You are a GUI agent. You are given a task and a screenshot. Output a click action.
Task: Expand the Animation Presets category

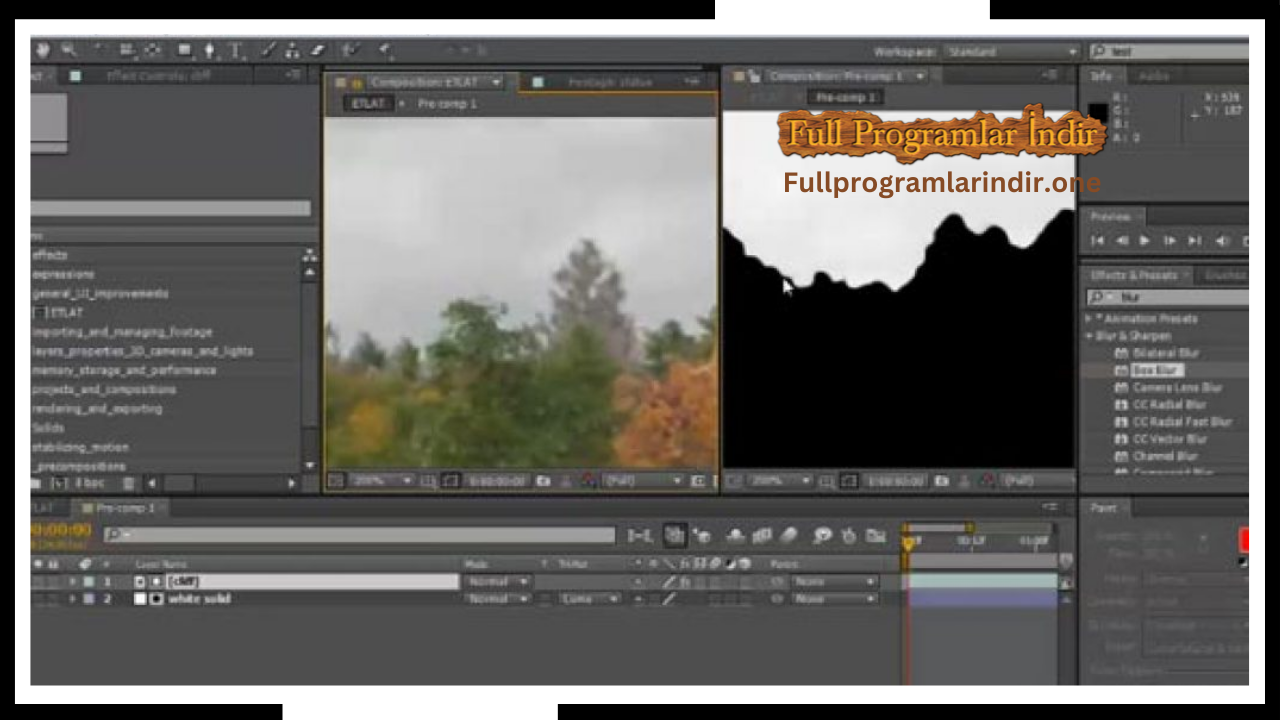pyautogui.click(x=1090, y=319)
